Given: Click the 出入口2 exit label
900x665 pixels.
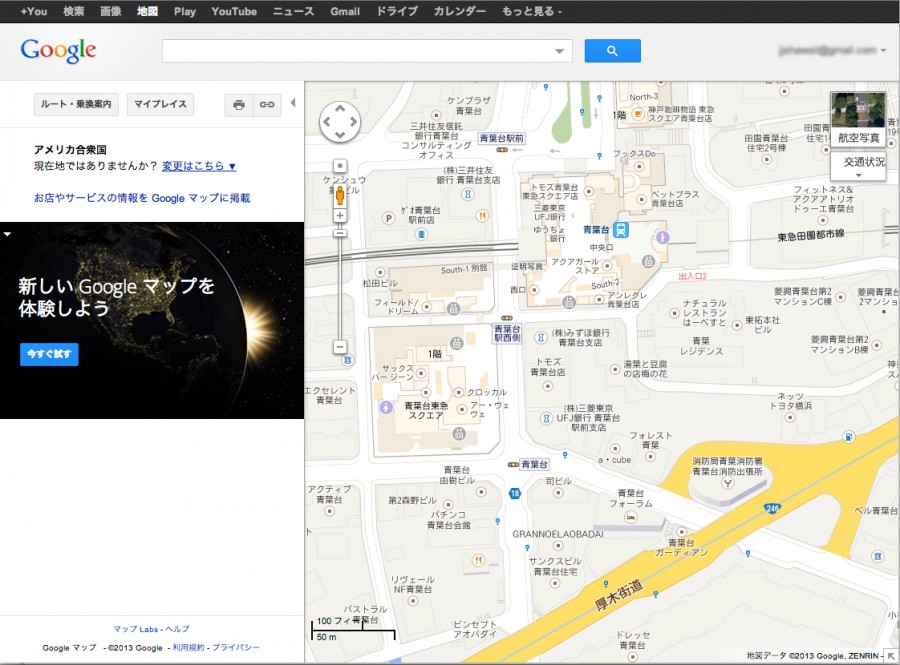Looking at the screenshot, I should (x=692, y=276).
